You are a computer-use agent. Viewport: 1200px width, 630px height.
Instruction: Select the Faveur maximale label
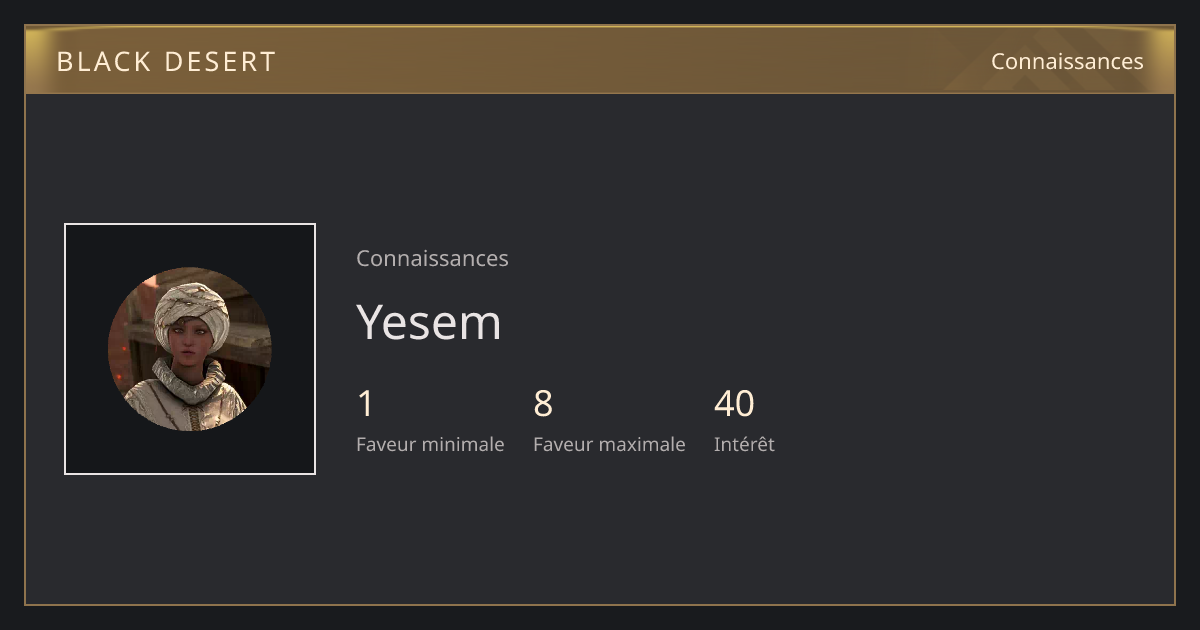pos(609,444)
